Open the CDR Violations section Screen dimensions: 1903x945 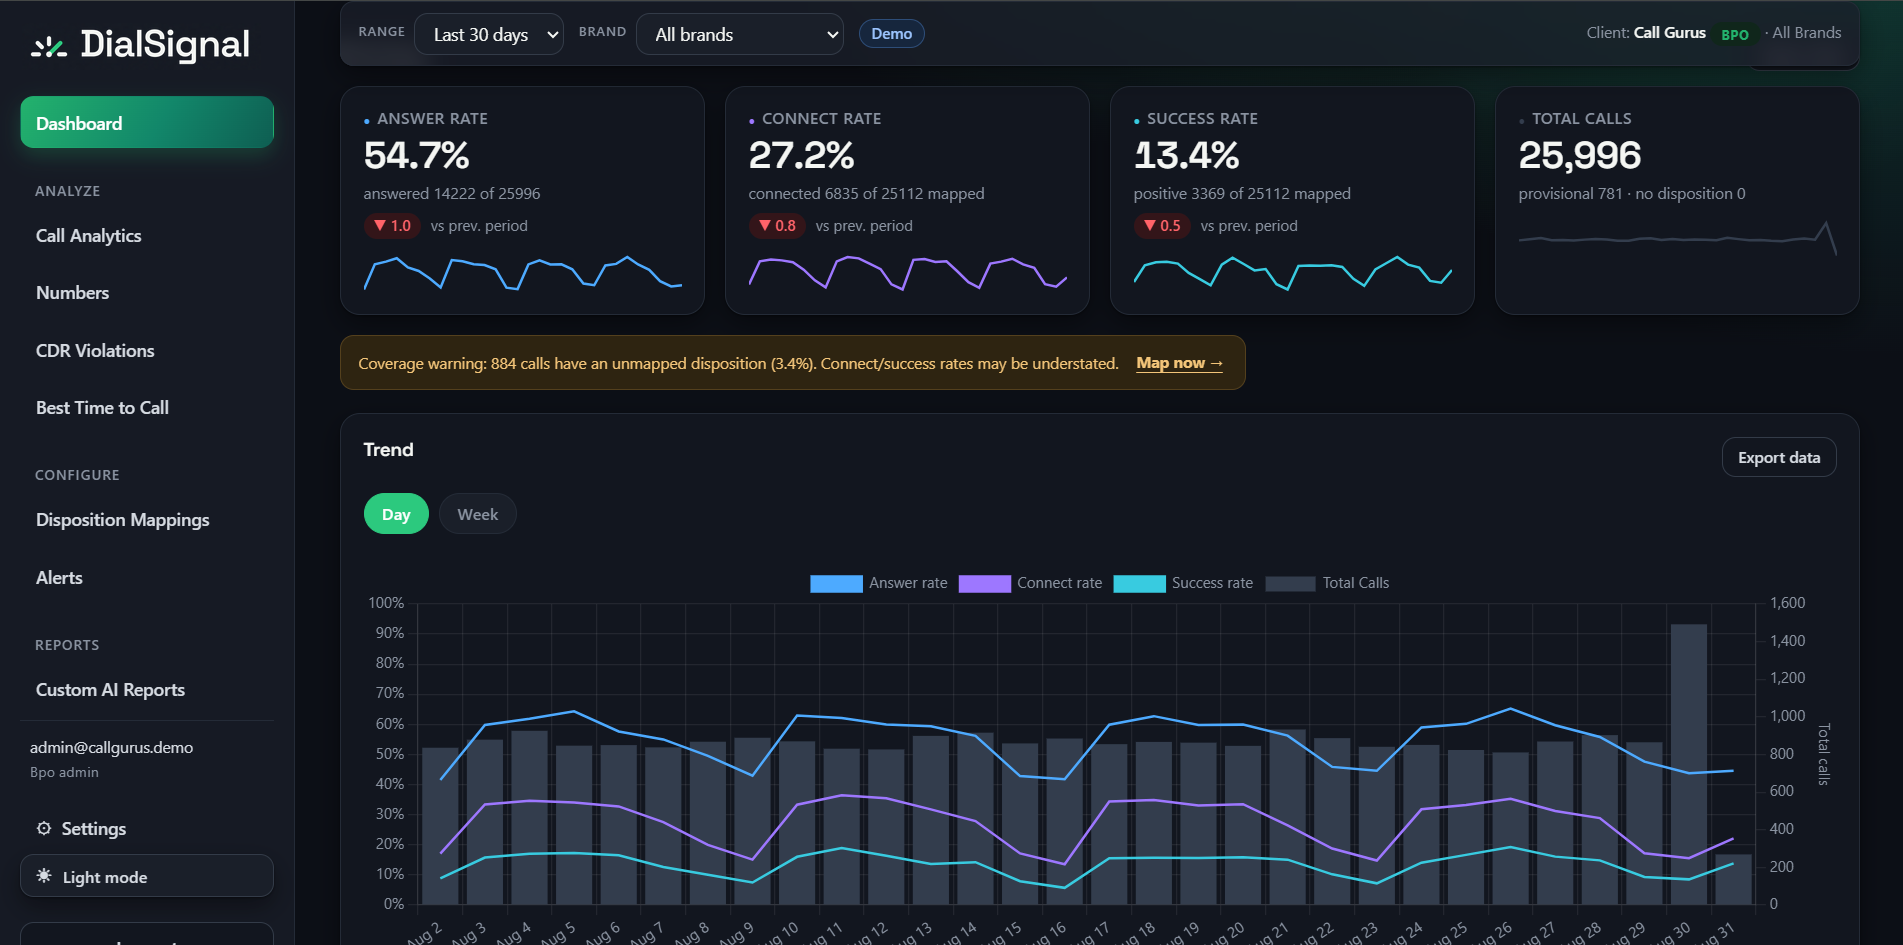95,351
